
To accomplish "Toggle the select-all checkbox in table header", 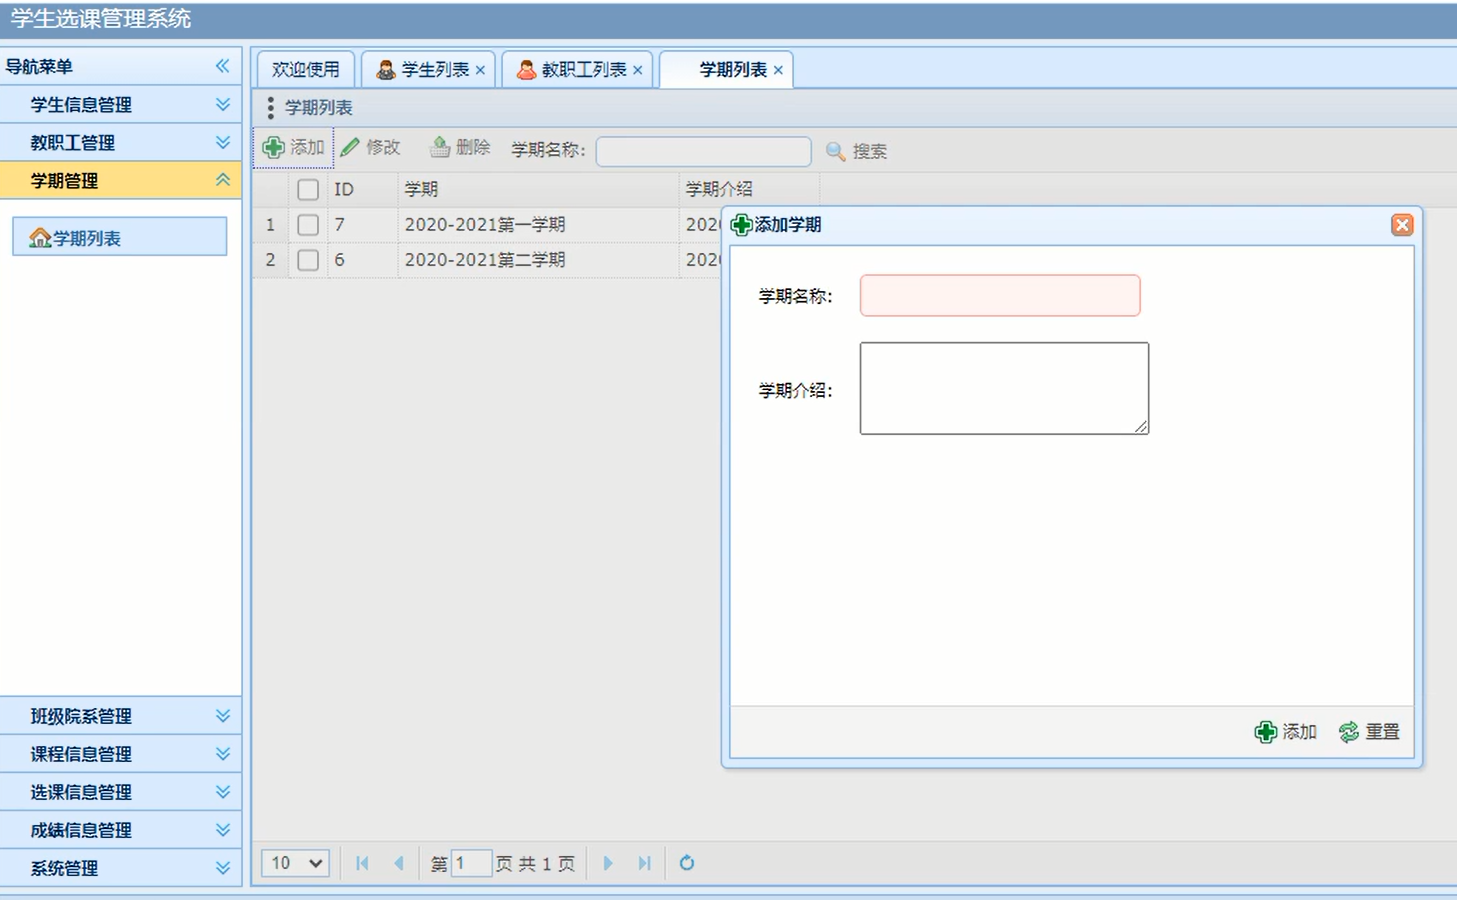I will coord(308,190).
